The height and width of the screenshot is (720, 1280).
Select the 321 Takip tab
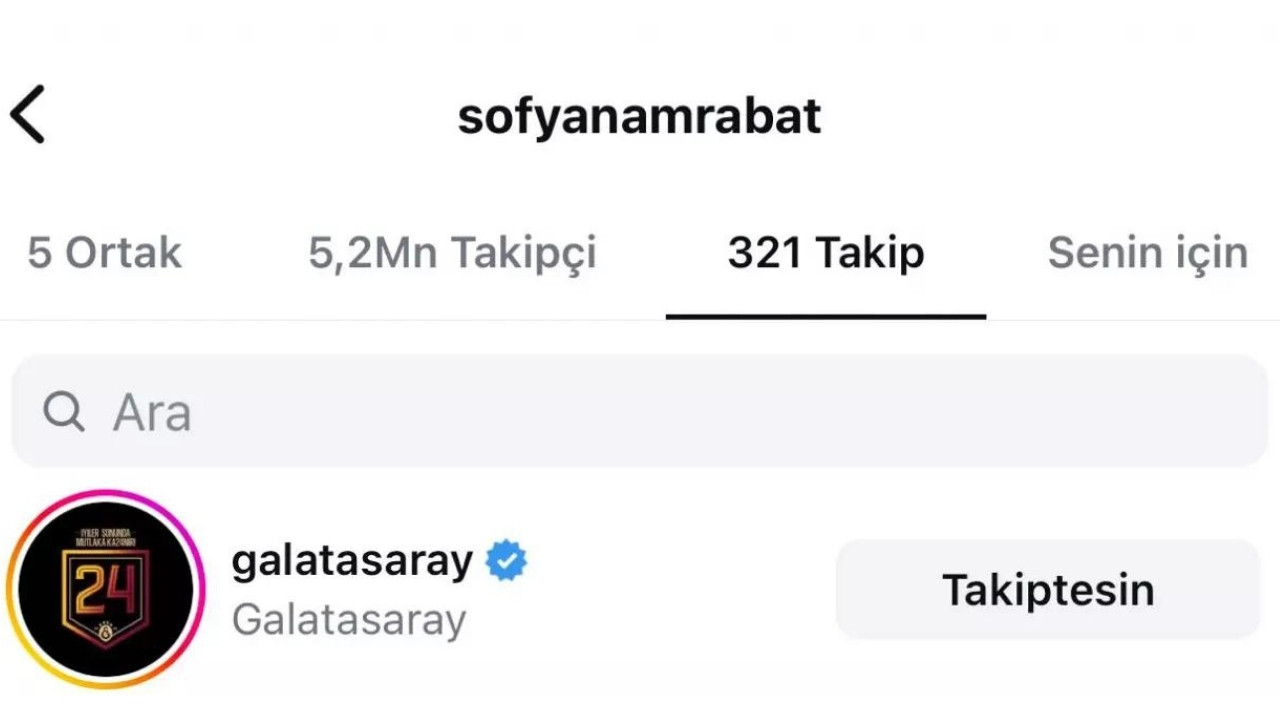pyautogui.click(x=826, y=253)
